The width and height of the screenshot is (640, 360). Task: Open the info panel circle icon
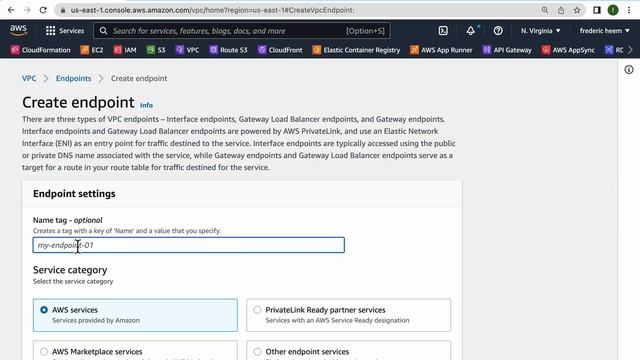(629, 70)
